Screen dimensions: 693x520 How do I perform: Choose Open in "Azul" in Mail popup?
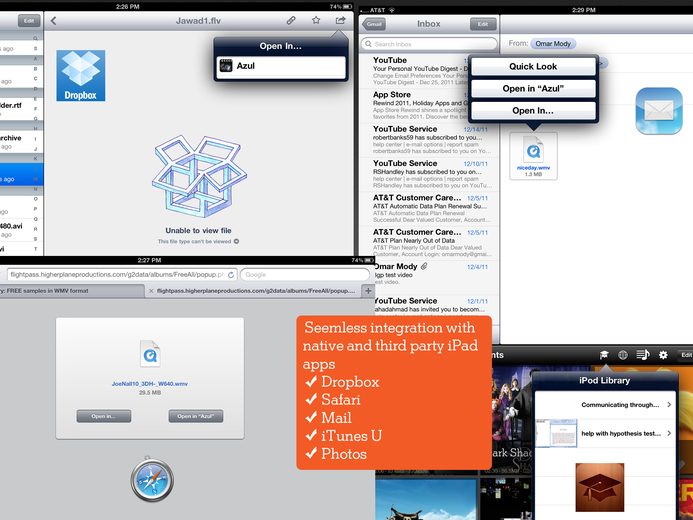coord(533,88)
